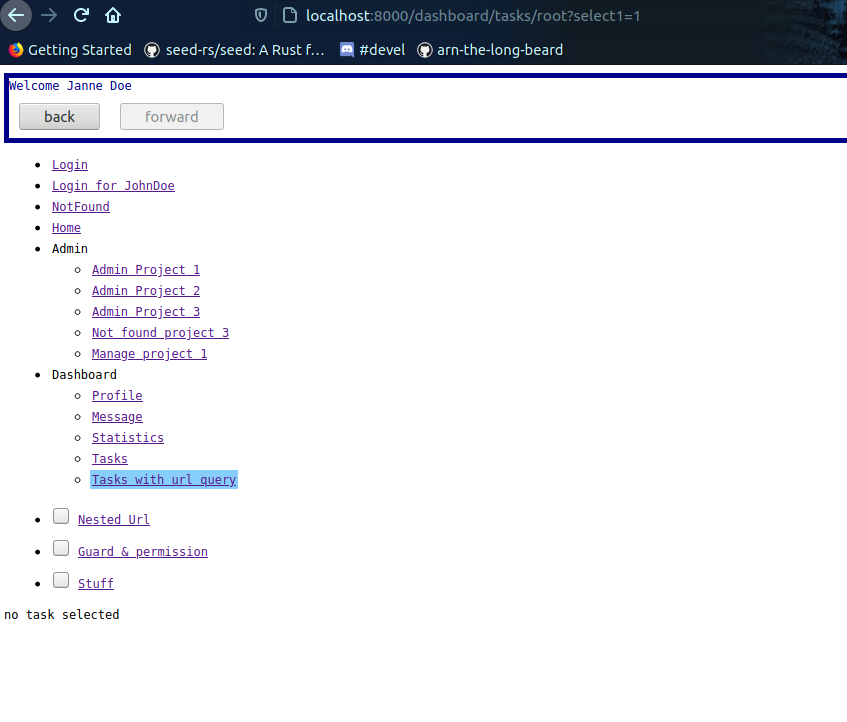Screen dimensions: 847x722
Task: Open Admin Project 2 link
Action: [146, 291]
